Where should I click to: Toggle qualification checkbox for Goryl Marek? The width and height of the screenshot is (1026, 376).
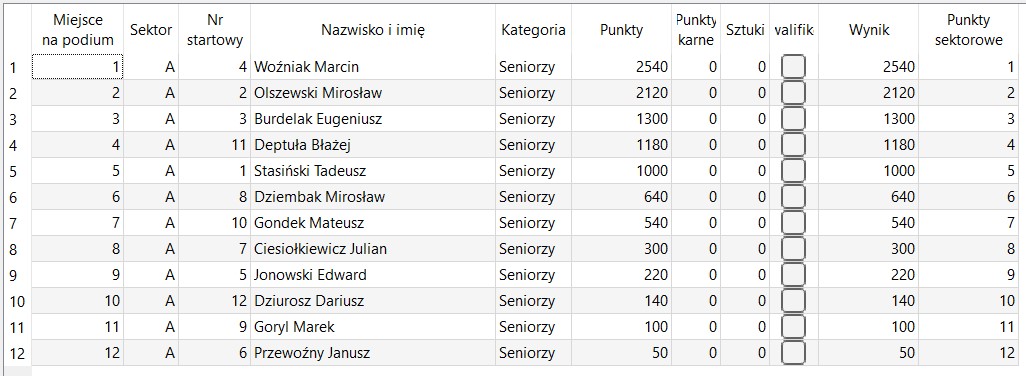tap(793, 327)
